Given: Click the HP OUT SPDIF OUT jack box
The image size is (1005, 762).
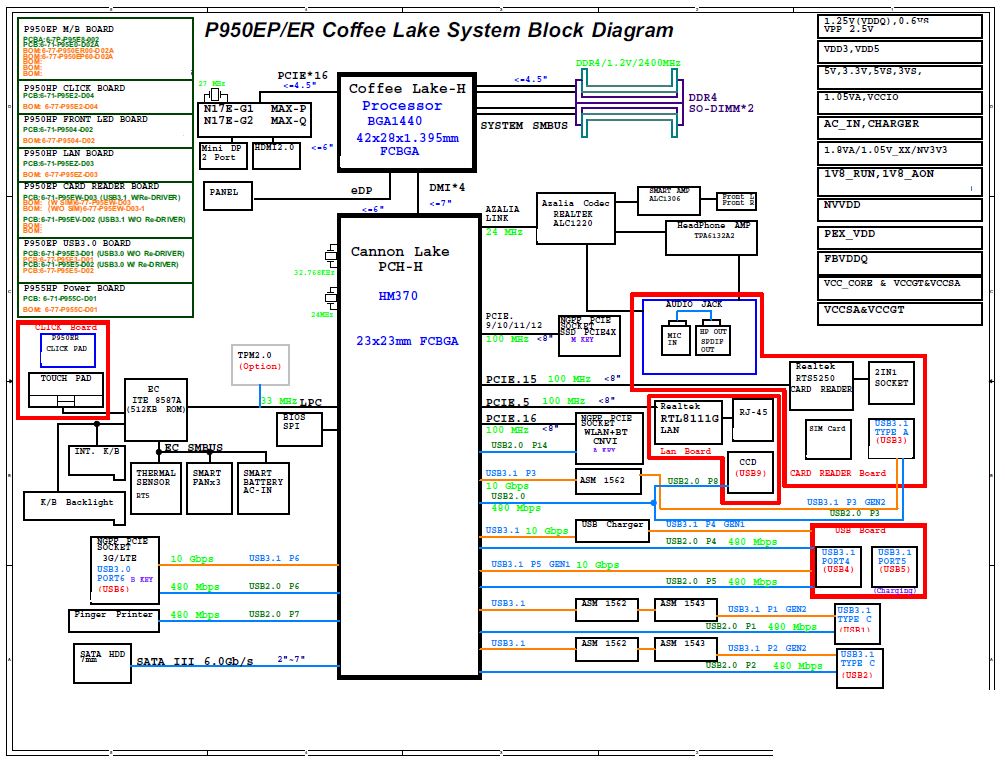Looking at the screenshot, I should (x=713, y=340).
